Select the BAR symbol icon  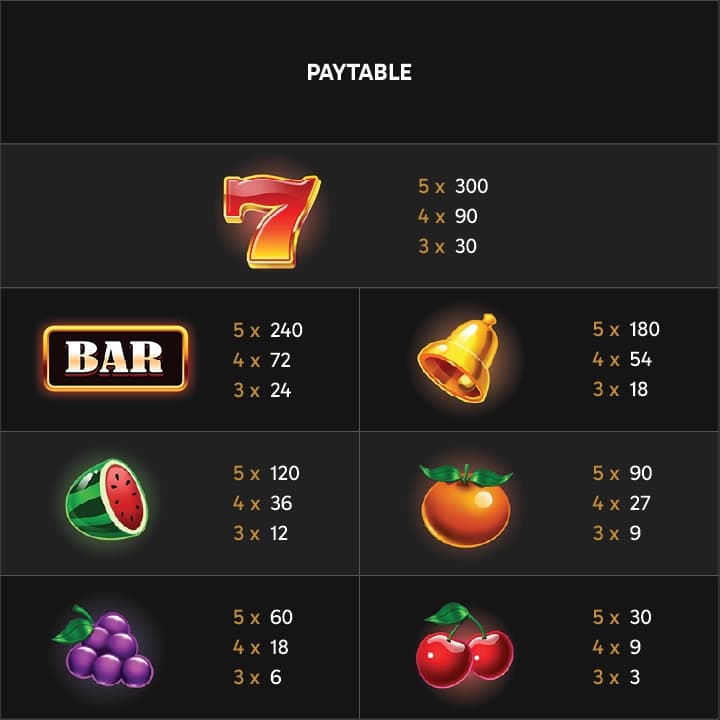pyautogui.click(x=116, y=358)
